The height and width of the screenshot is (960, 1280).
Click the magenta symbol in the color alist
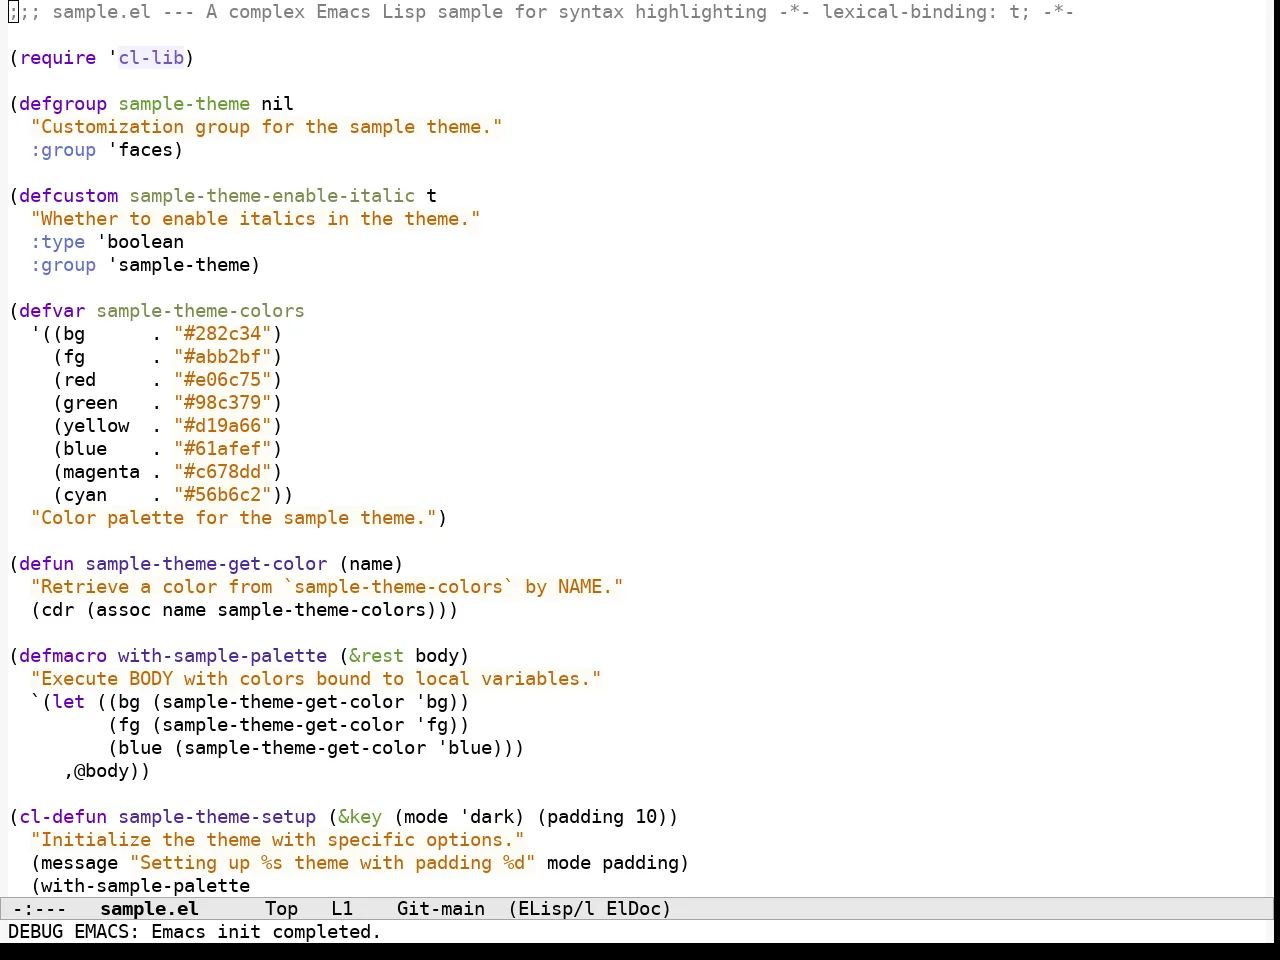point(101,472)
